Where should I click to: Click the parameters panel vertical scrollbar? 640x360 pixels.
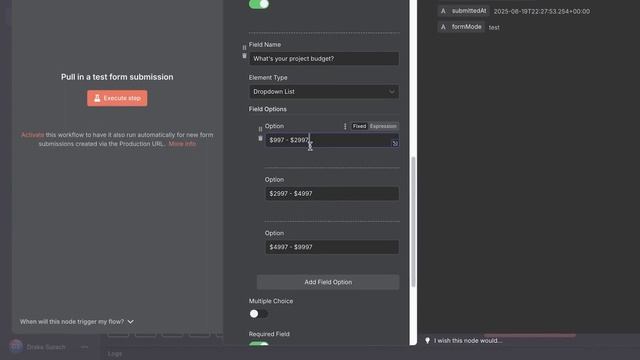(413, 222)
